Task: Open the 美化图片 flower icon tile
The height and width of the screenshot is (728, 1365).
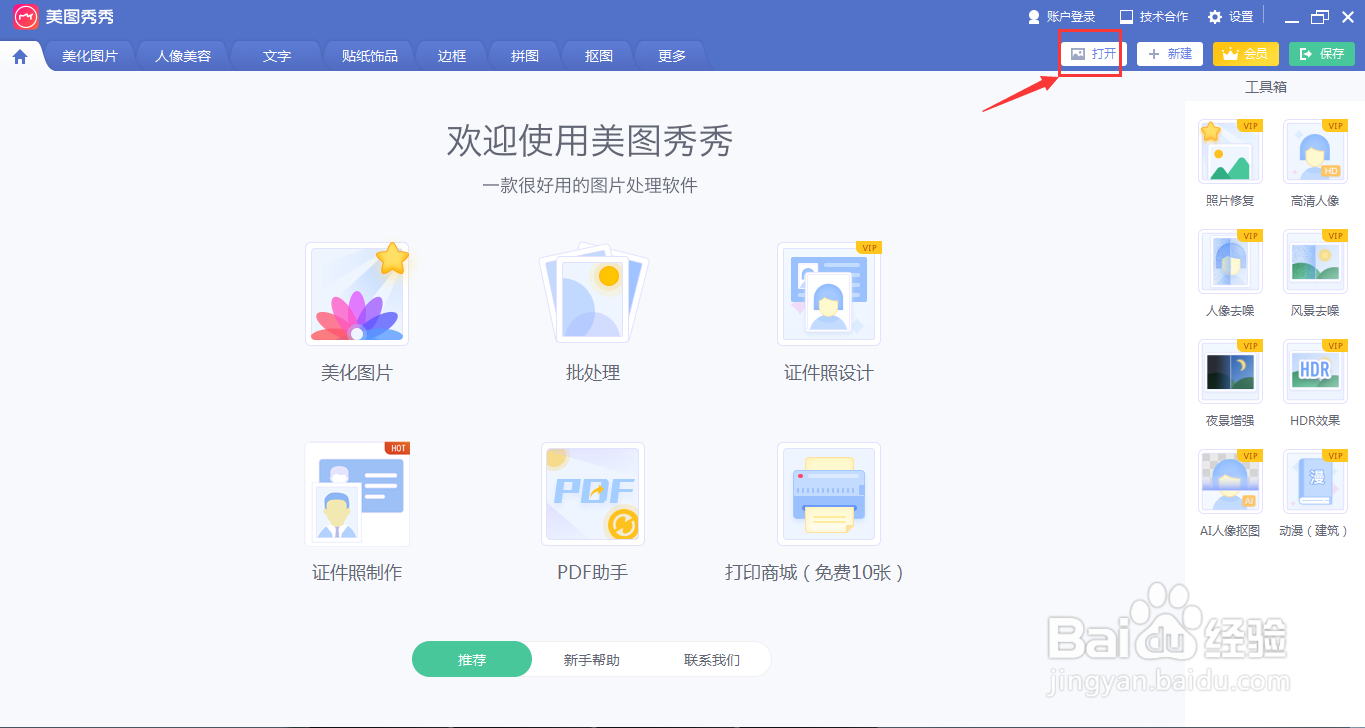Action: 357,294
